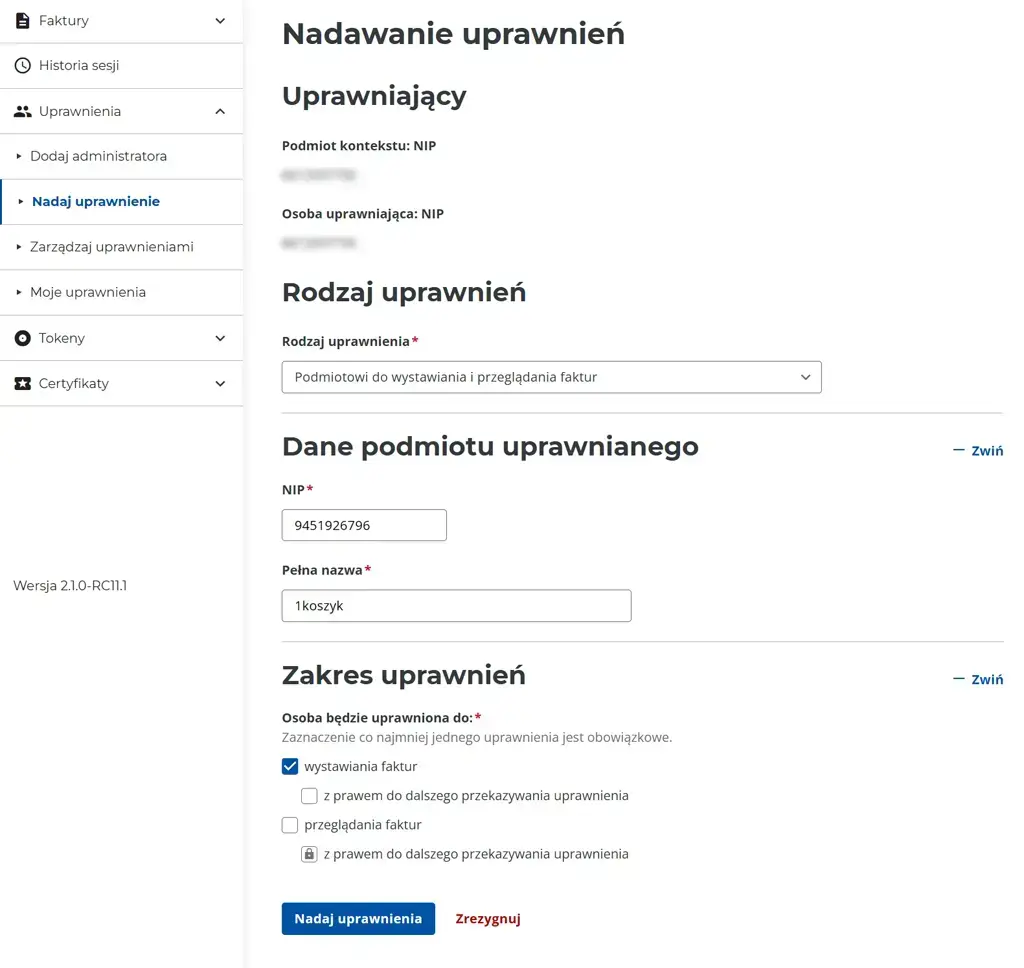Click the Tokeny section icon

22,338
